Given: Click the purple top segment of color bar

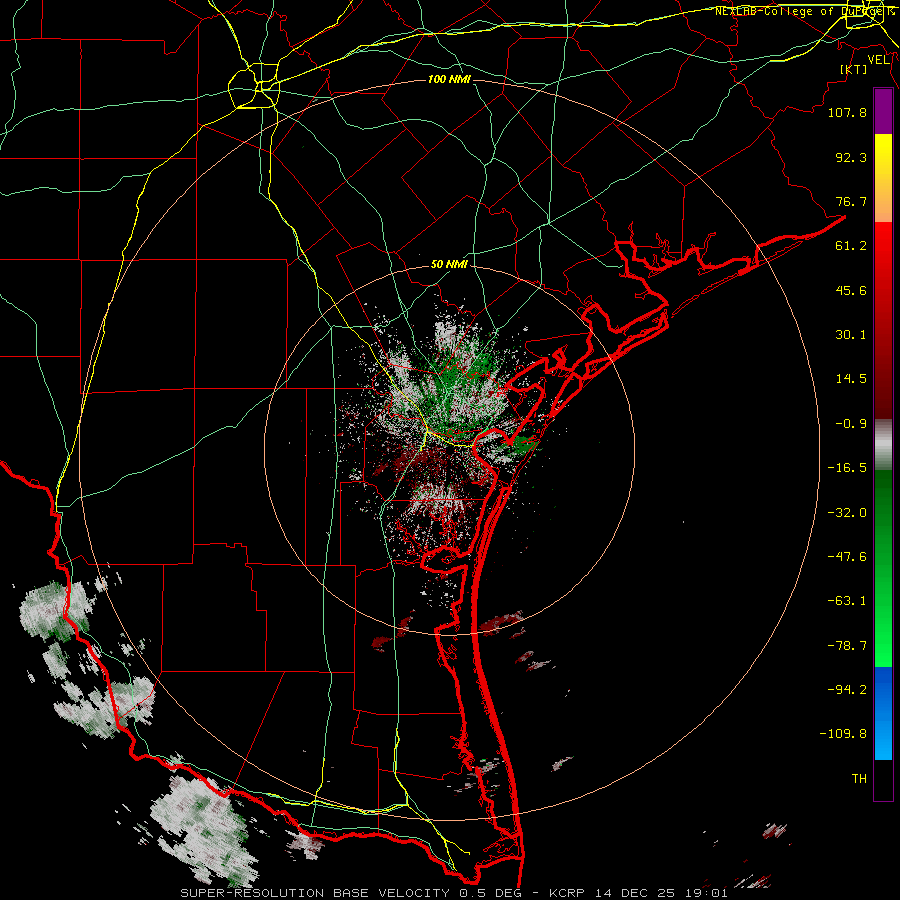Looking at the screenshot, I should click(883, 112).
